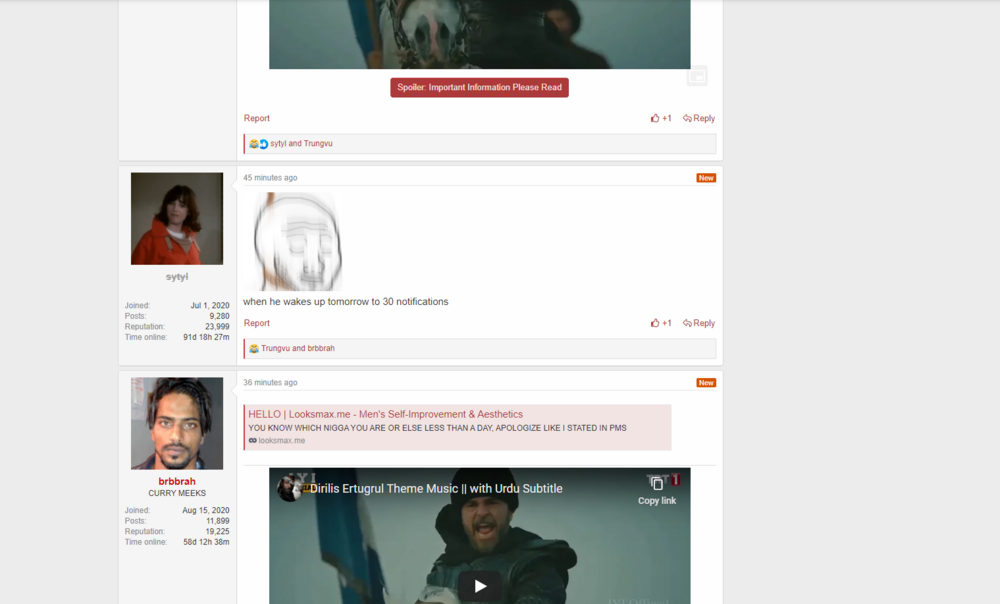Open sytyl's username profile link
This screenshot has width=1000, height=604.
[x=177, y=277]
